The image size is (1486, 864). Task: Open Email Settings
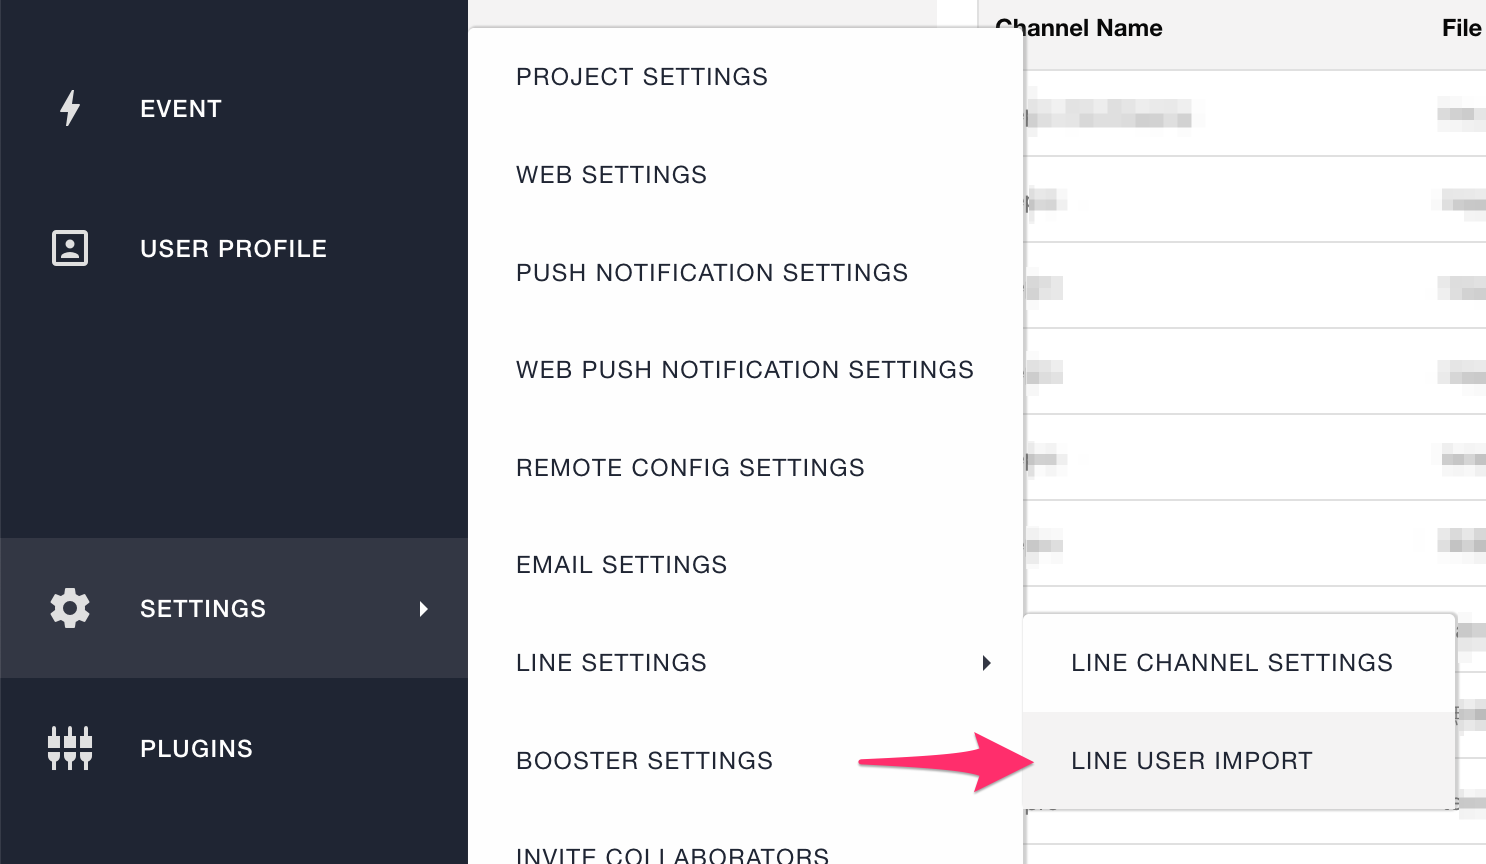pos(621,565)
